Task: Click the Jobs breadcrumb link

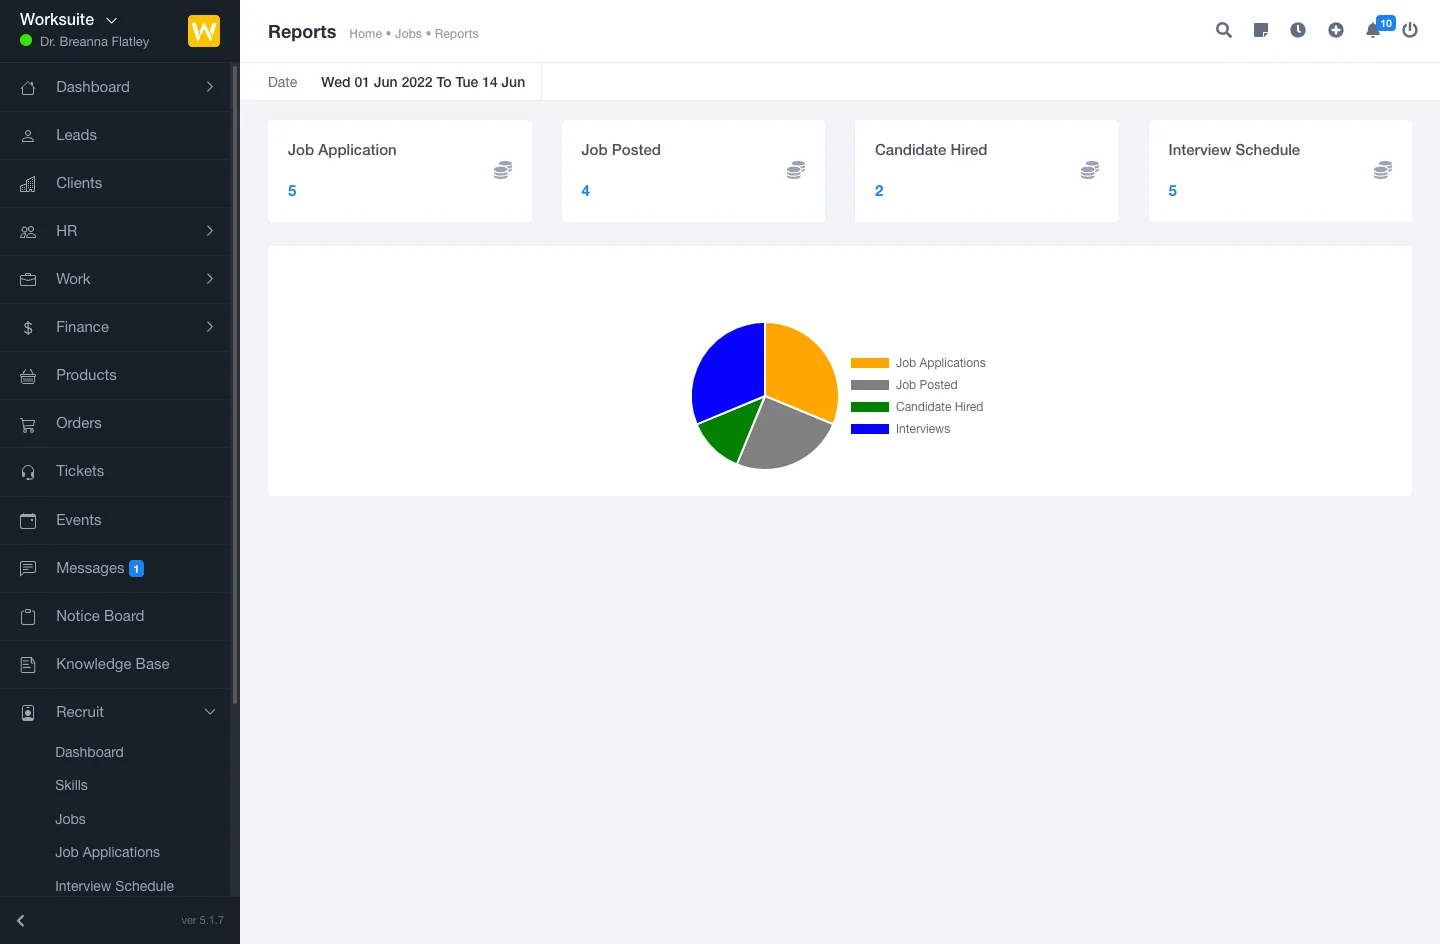Action: (x=408, y=34)
